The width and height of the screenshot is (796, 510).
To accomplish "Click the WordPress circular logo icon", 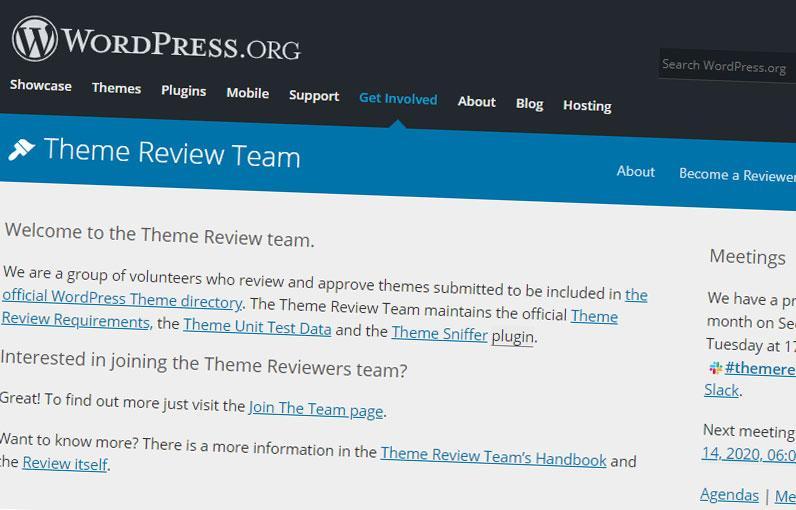I will tap(35, 39).
